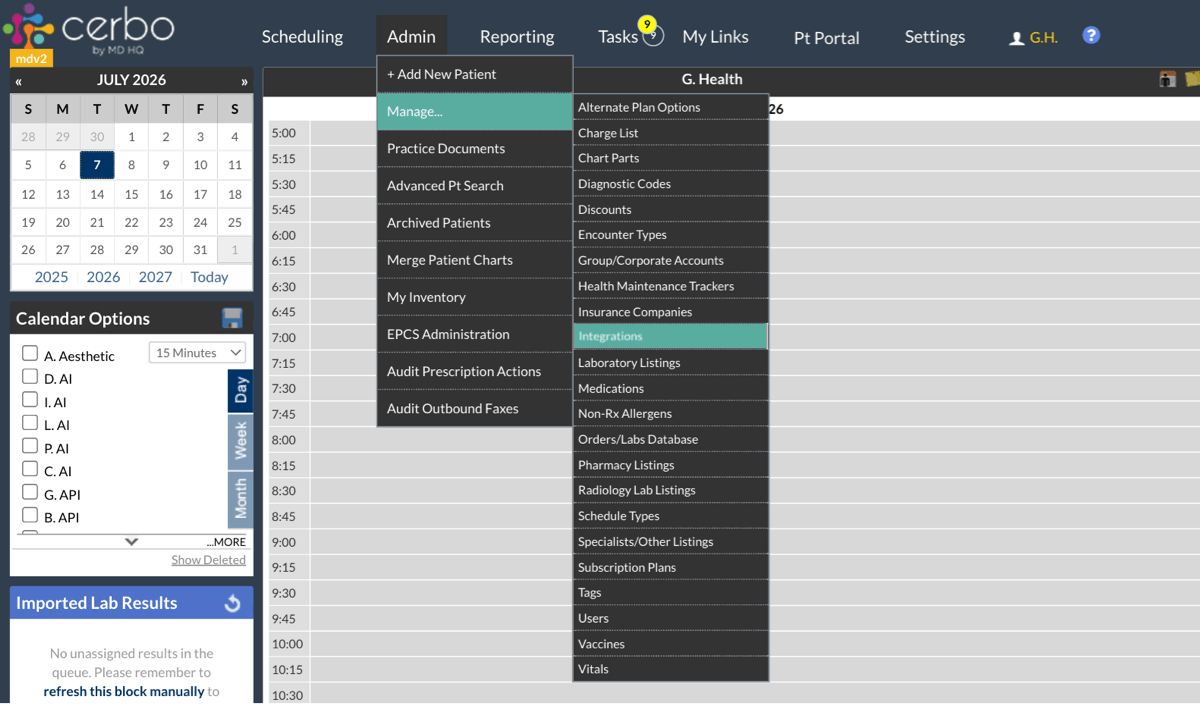Viewport: 1200px width, 704px height.
Task: Open Schedule Types submenu item
Action: point(670,515)
